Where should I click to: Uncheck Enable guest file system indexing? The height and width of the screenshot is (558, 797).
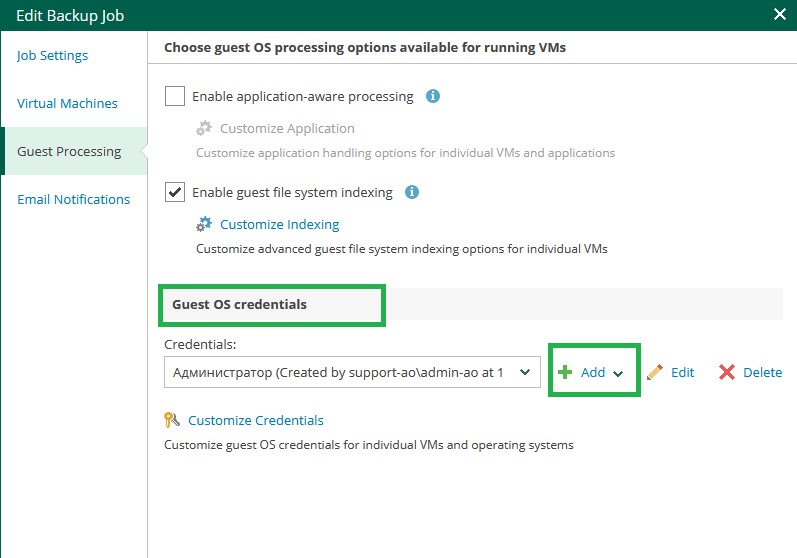pyautogui.click(x=175, y=192)
